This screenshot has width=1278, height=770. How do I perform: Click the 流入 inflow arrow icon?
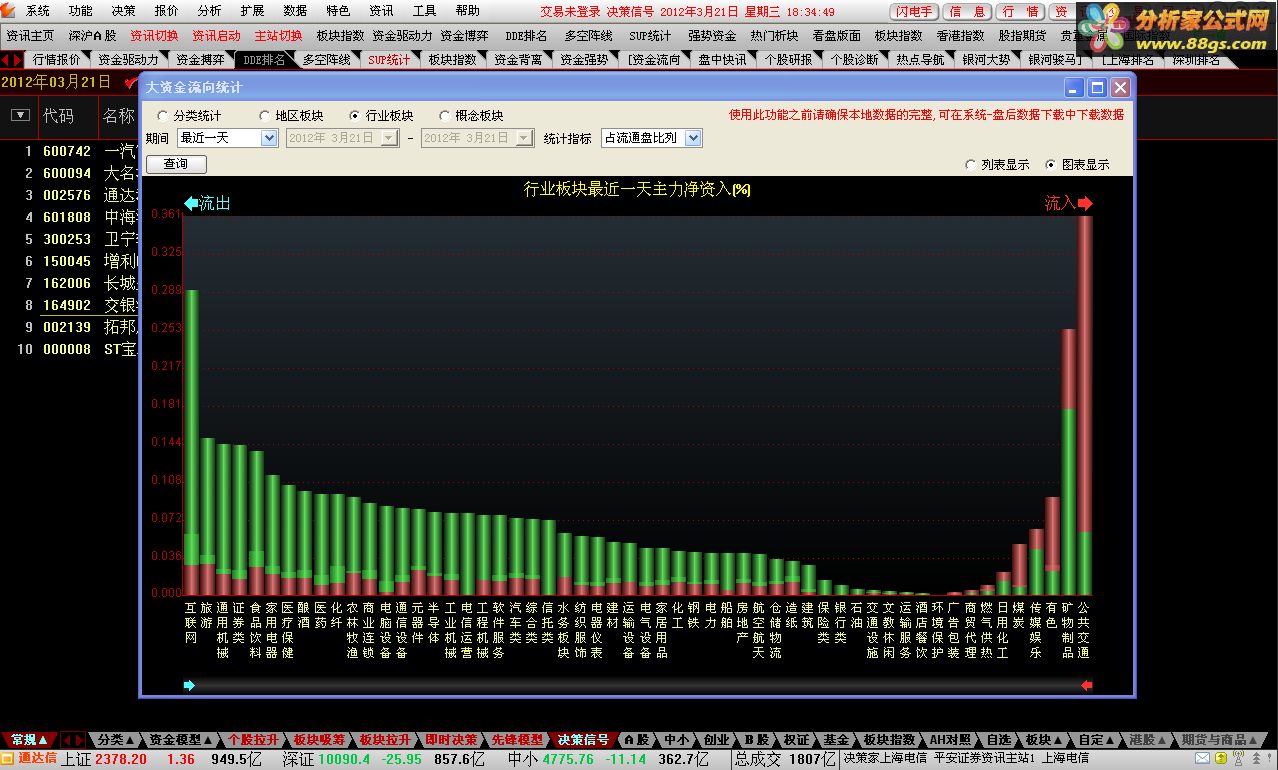coord(1085,203)
